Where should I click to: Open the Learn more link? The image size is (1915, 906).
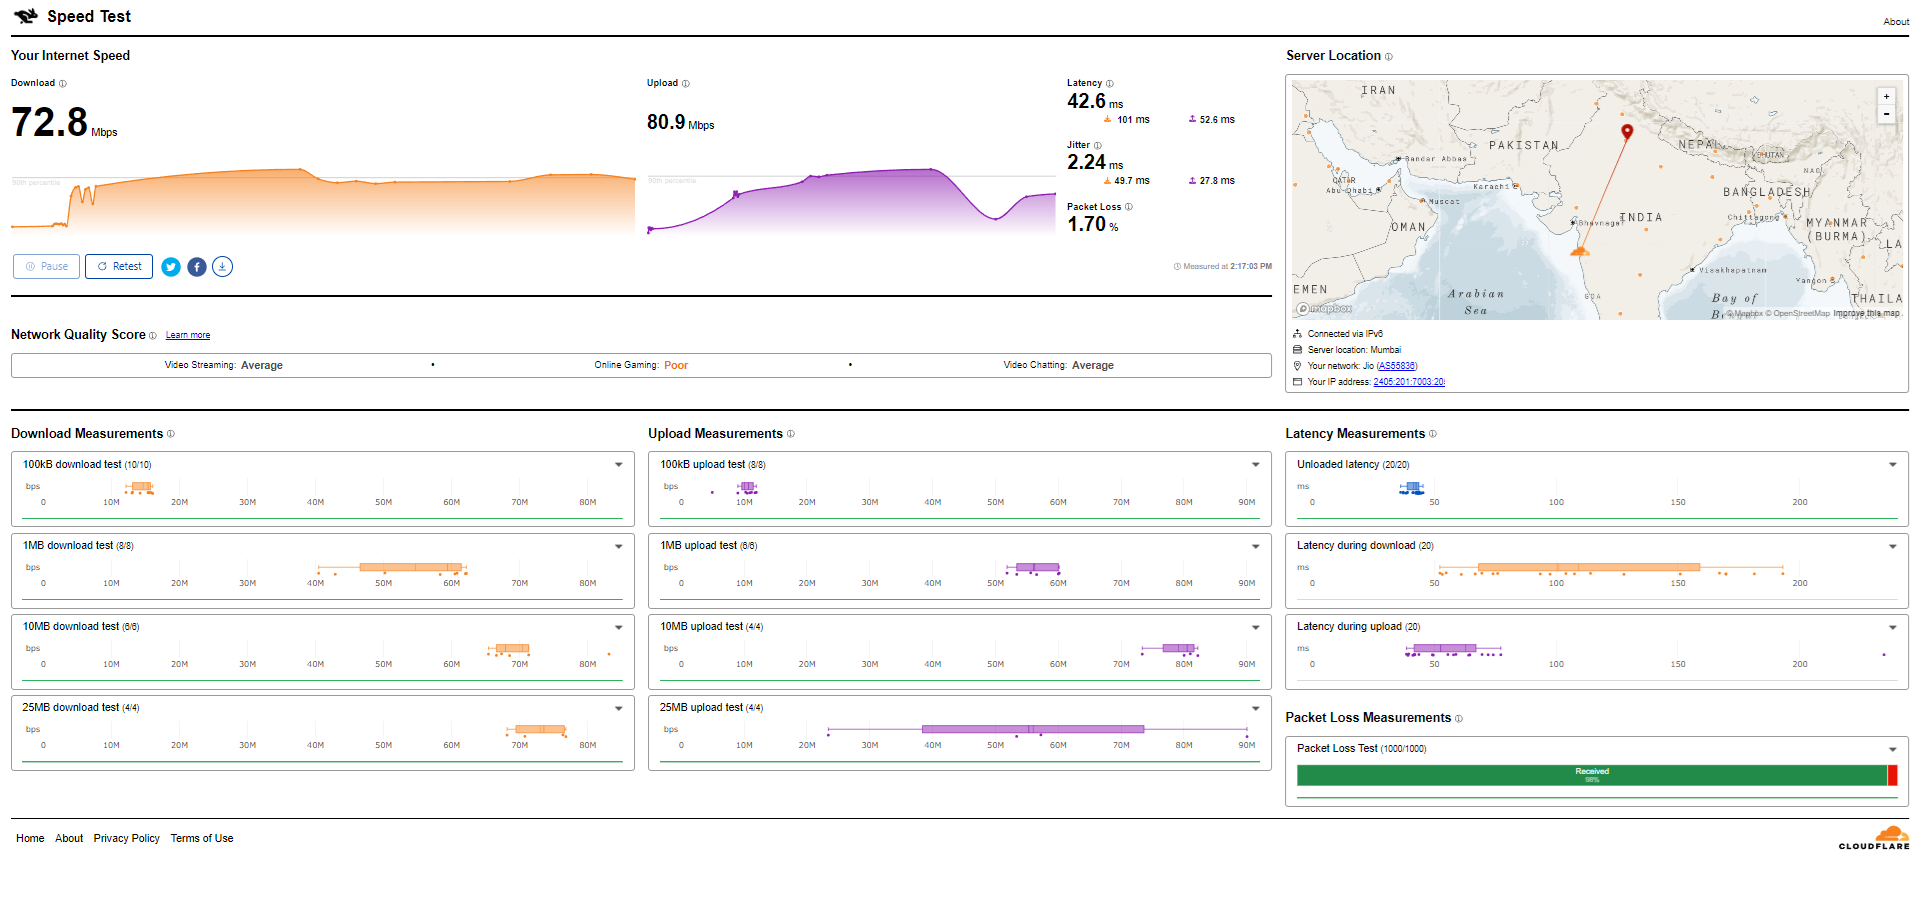click(x=188, y=336)
